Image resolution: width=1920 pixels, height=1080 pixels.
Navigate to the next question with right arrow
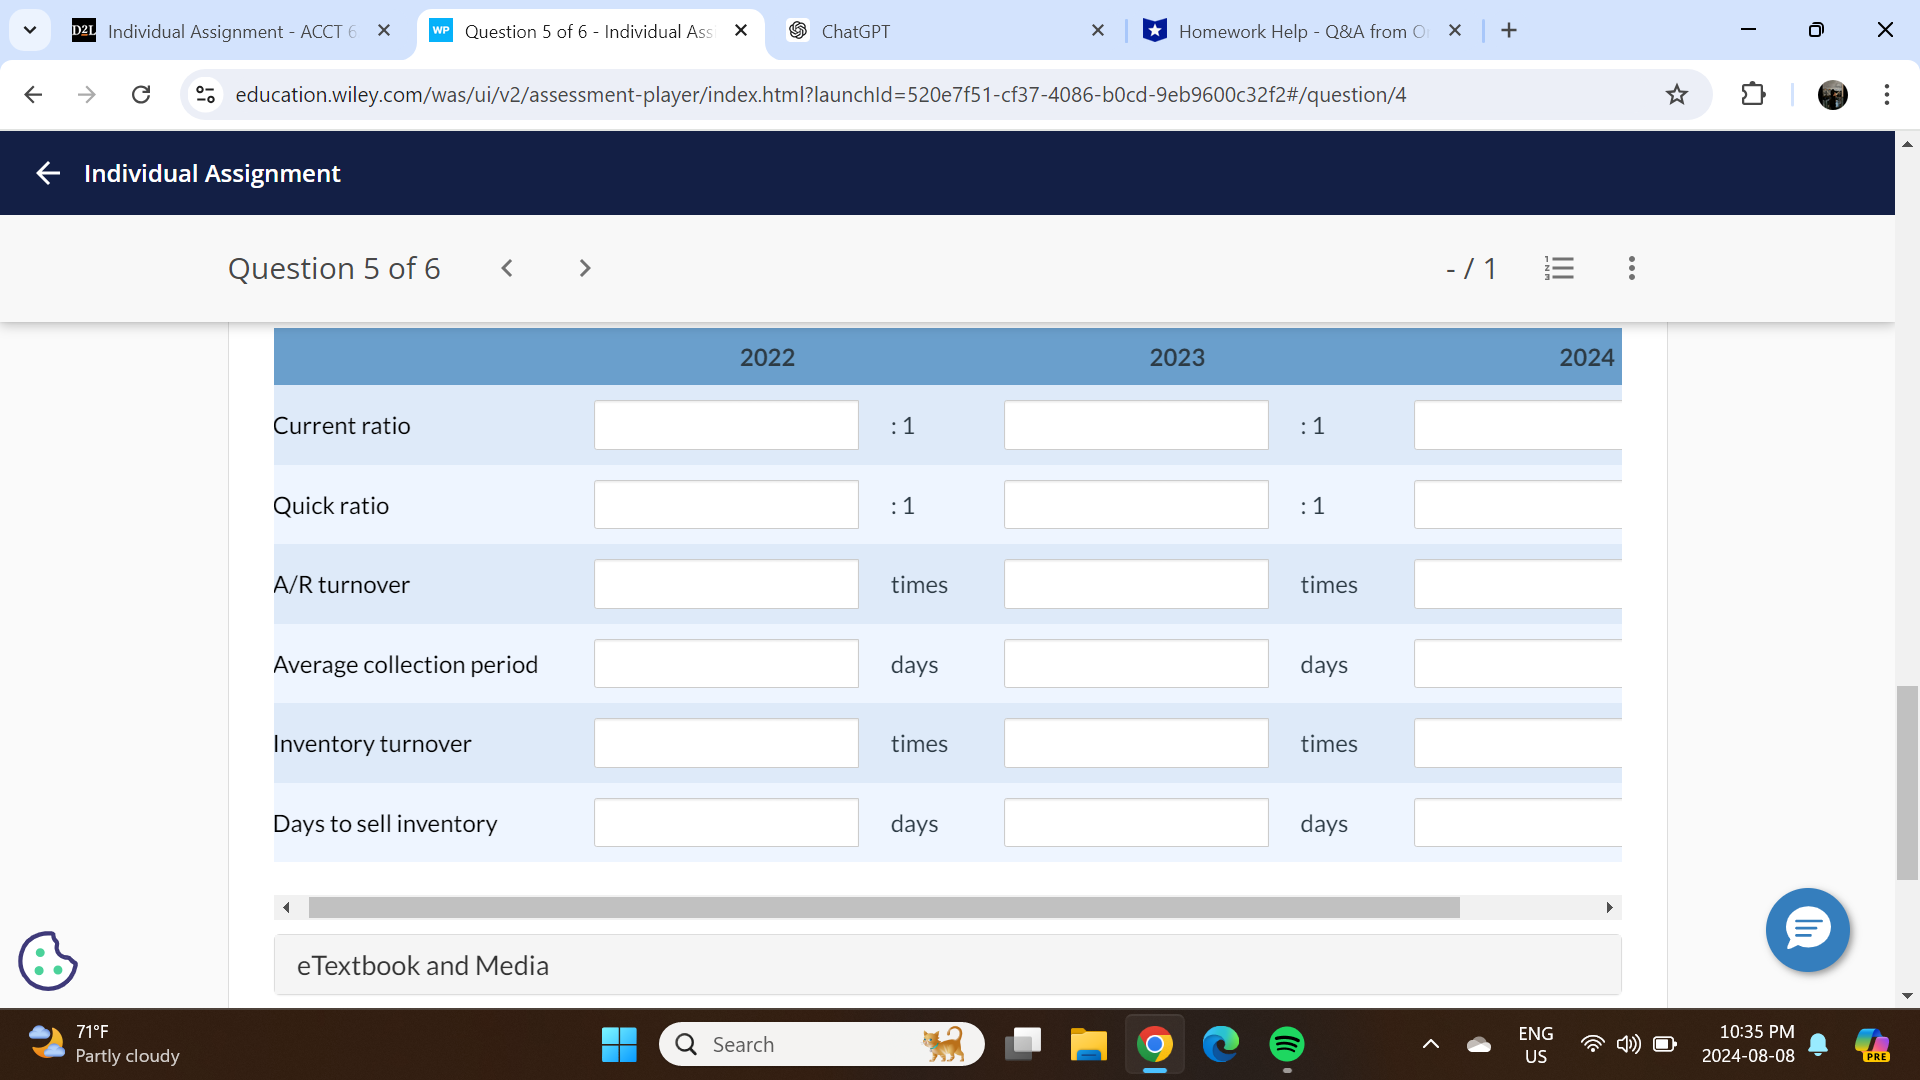point(584,268)
